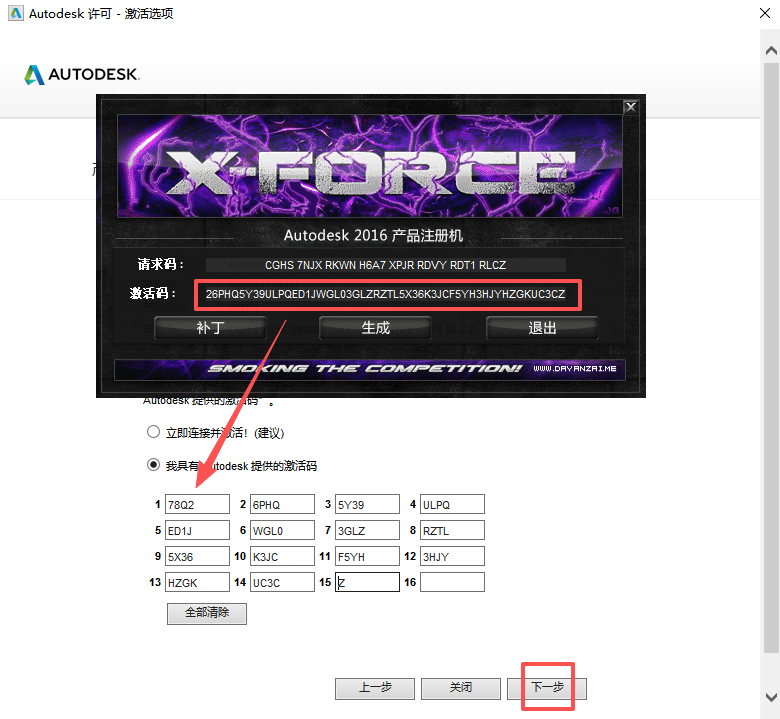The width and height of the screenshot is (780, 719).
Task: Click activation code box 7 containing 3GLZ
Action: [x=367, y=530]
